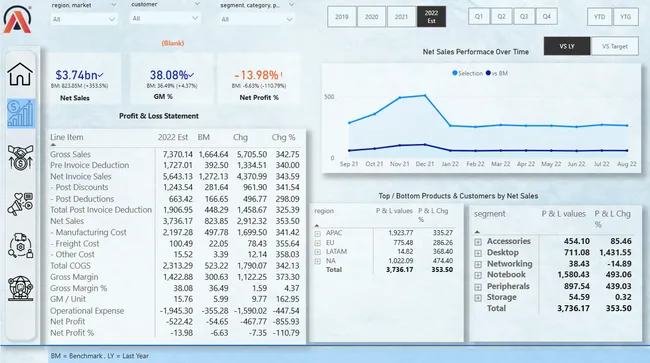Open the Sales handshake icon
The height and width of the screenshot is (363, 650).
pyautogui.click(x=20, y=157)
